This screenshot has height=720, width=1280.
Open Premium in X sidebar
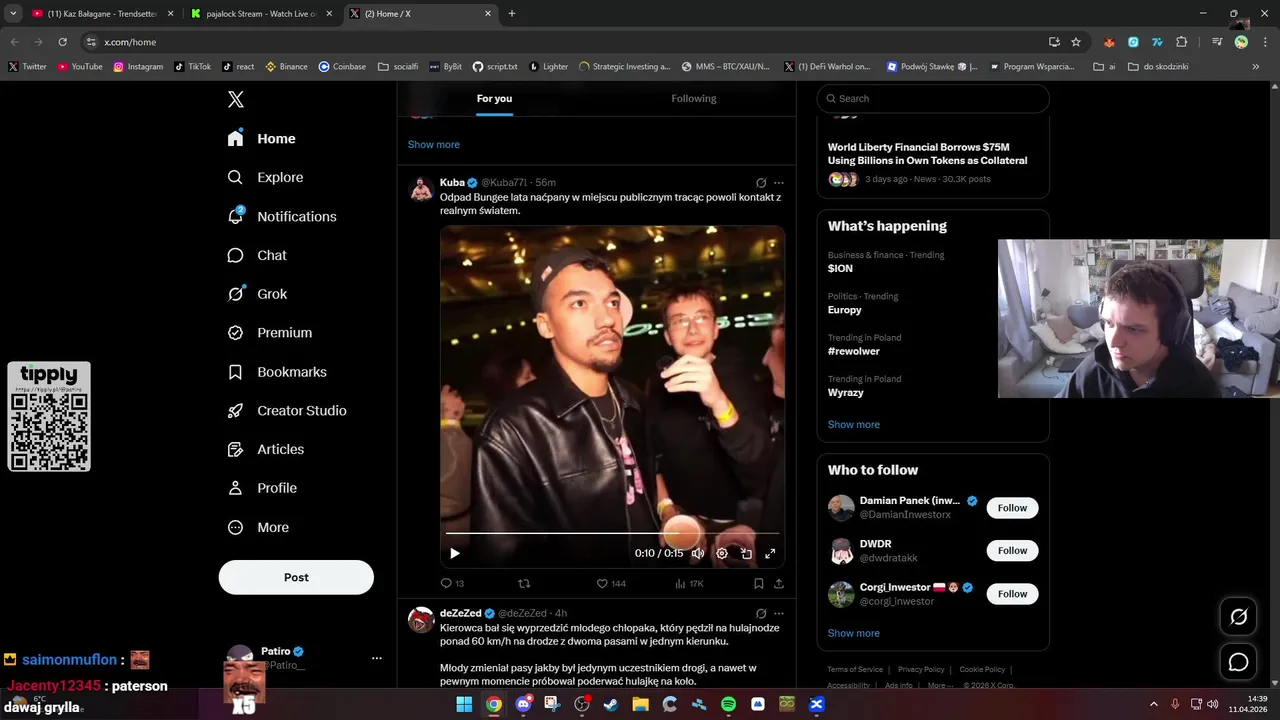click(270, 333)
